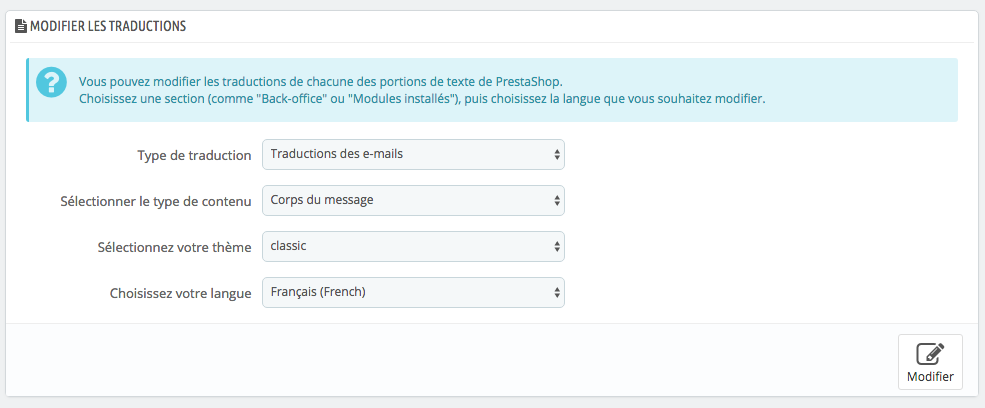
Task: Click the arrows on the classic theme select
Action: 556,246
